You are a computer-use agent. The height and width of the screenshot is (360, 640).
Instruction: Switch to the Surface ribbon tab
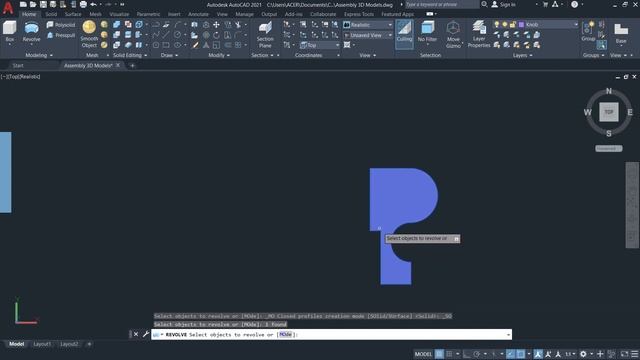coord(73,14)
